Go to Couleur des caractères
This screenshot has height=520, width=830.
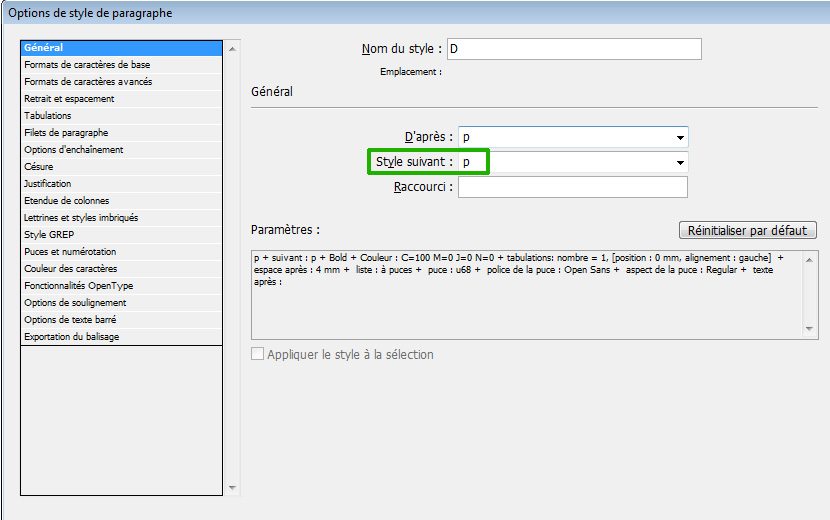coord(71,269)
